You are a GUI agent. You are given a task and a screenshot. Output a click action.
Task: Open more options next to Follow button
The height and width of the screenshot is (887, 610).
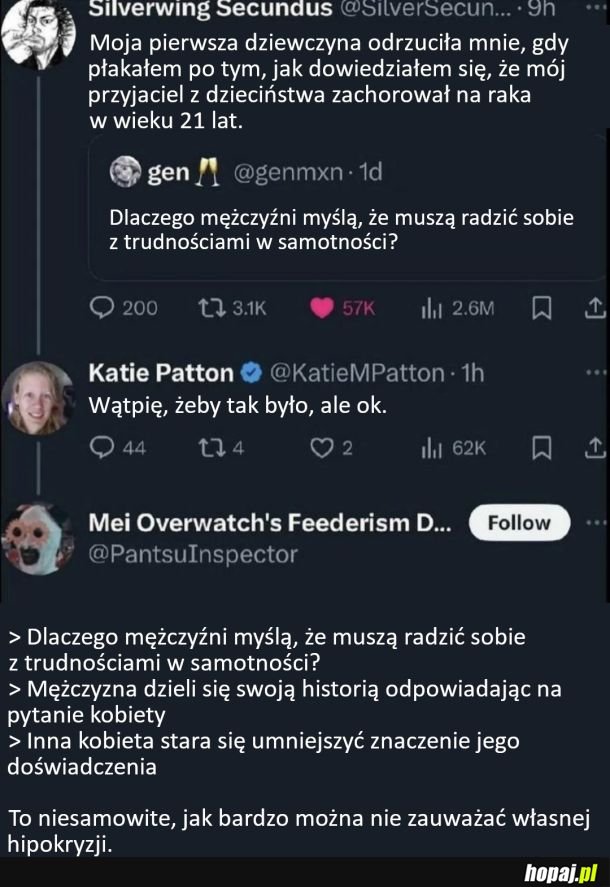coord(597,522)
